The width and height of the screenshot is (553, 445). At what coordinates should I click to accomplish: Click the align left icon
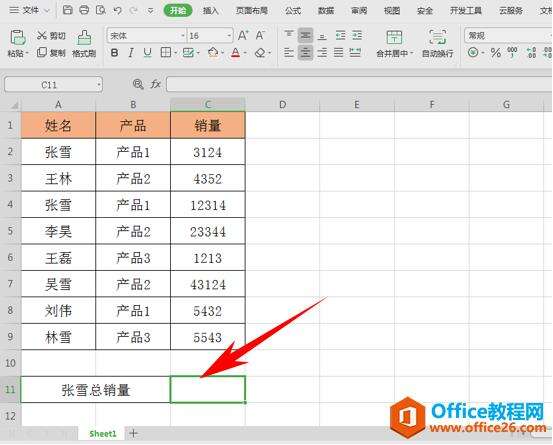point(289,53)
